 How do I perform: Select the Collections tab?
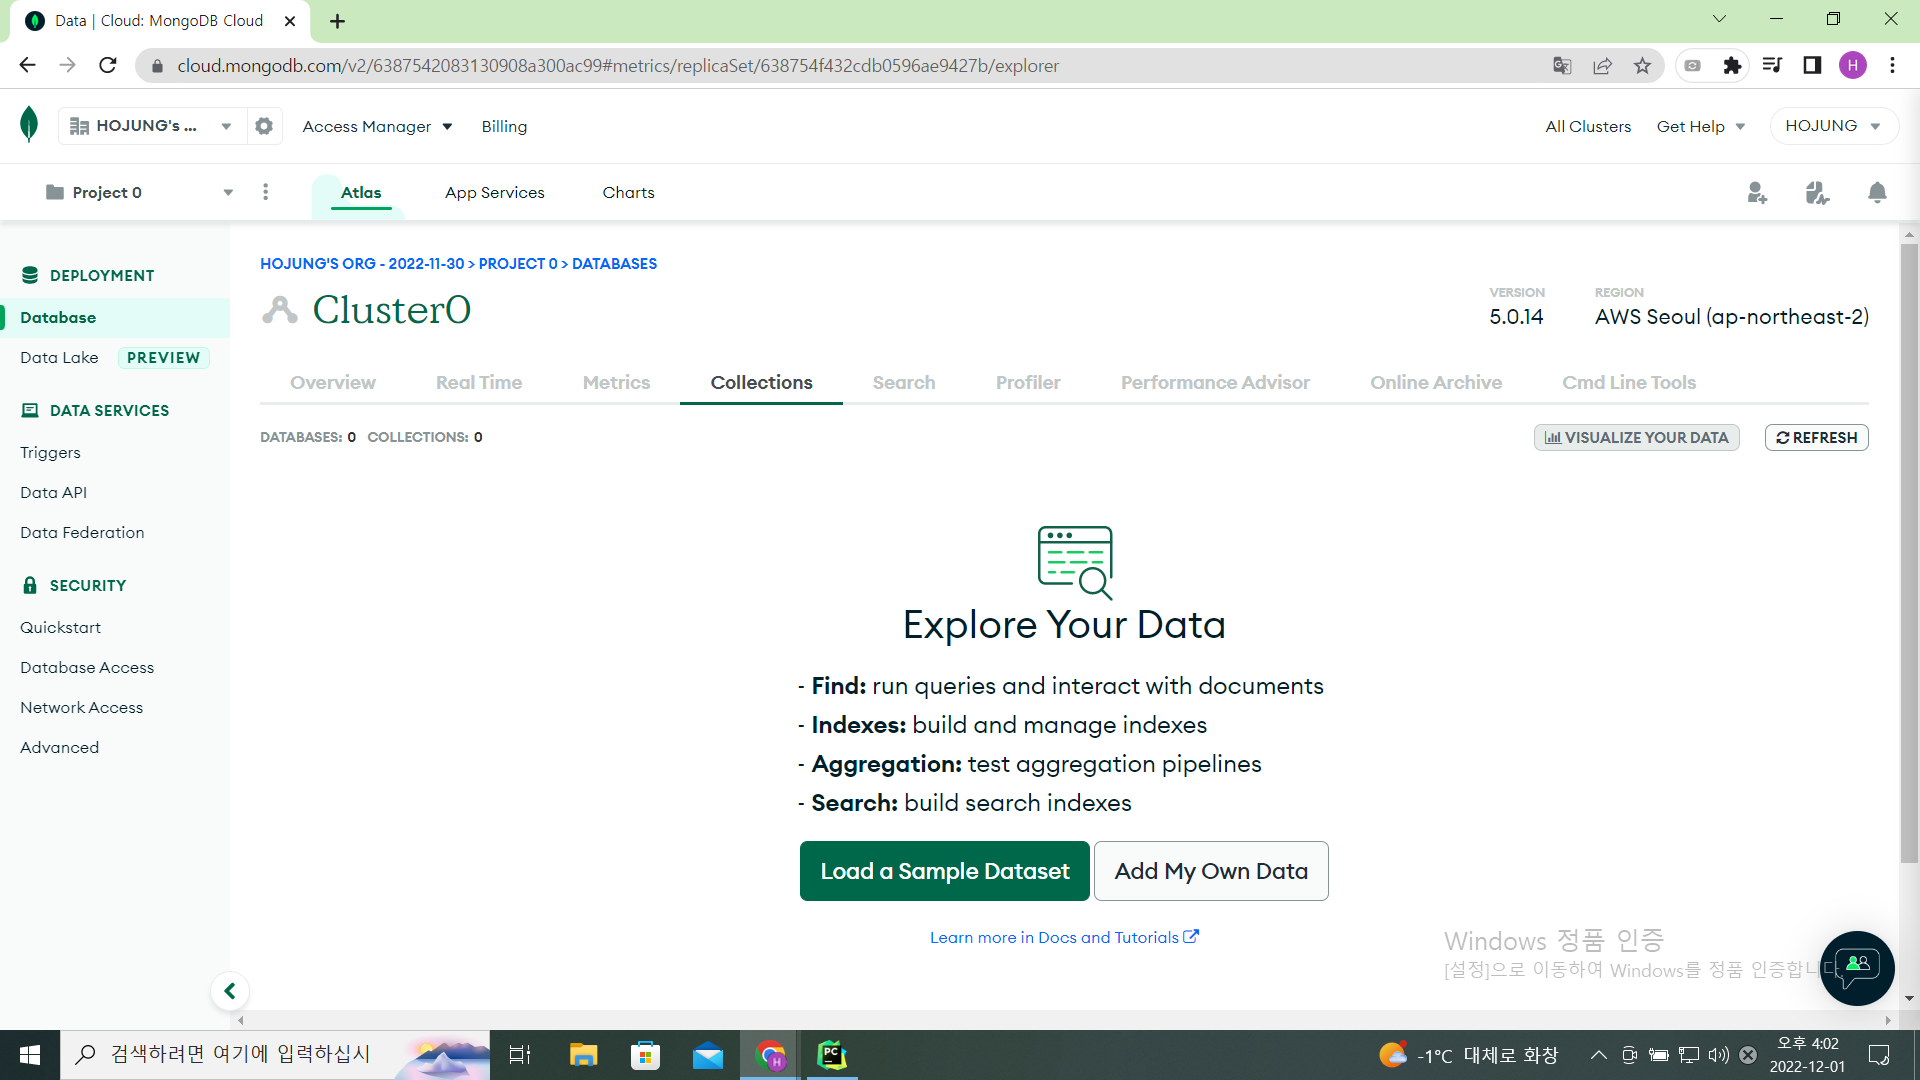(761, 382)
